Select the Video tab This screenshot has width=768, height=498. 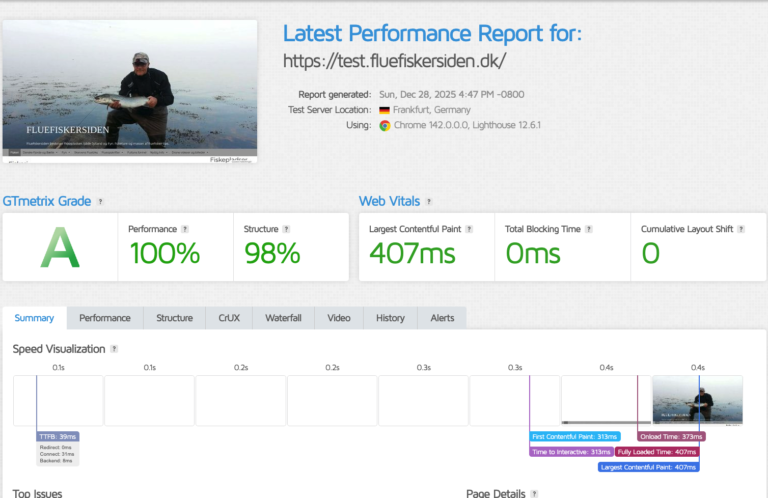[x=339, y=318]
